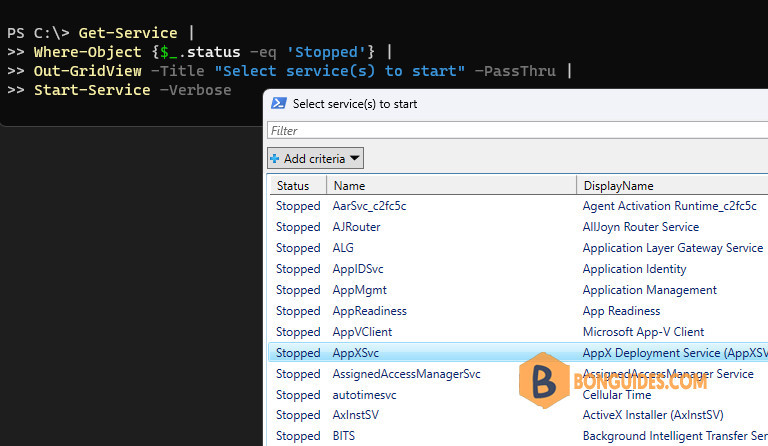This screenshot has height=446, width=768.
Task: Click Stopped status in AJRouter row
Action: click(298, 227)
